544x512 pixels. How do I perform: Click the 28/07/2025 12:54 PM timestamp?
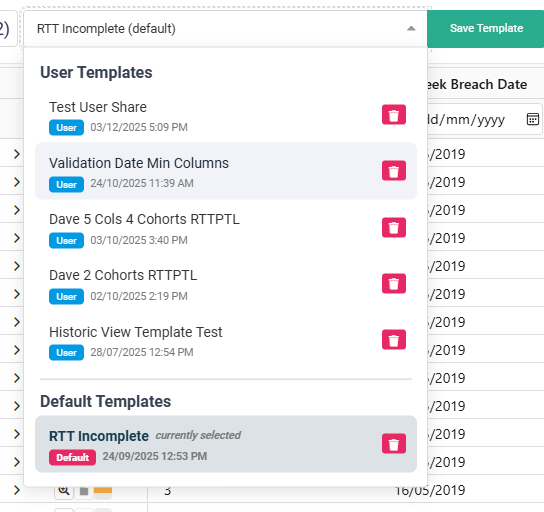click(142, 352)
